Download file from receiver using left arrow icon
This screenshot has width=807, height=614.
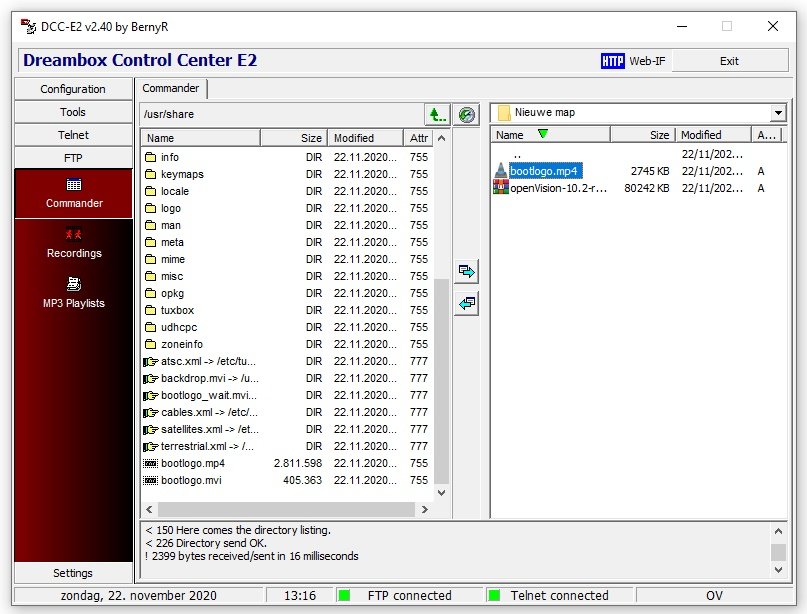click(466, 303)
